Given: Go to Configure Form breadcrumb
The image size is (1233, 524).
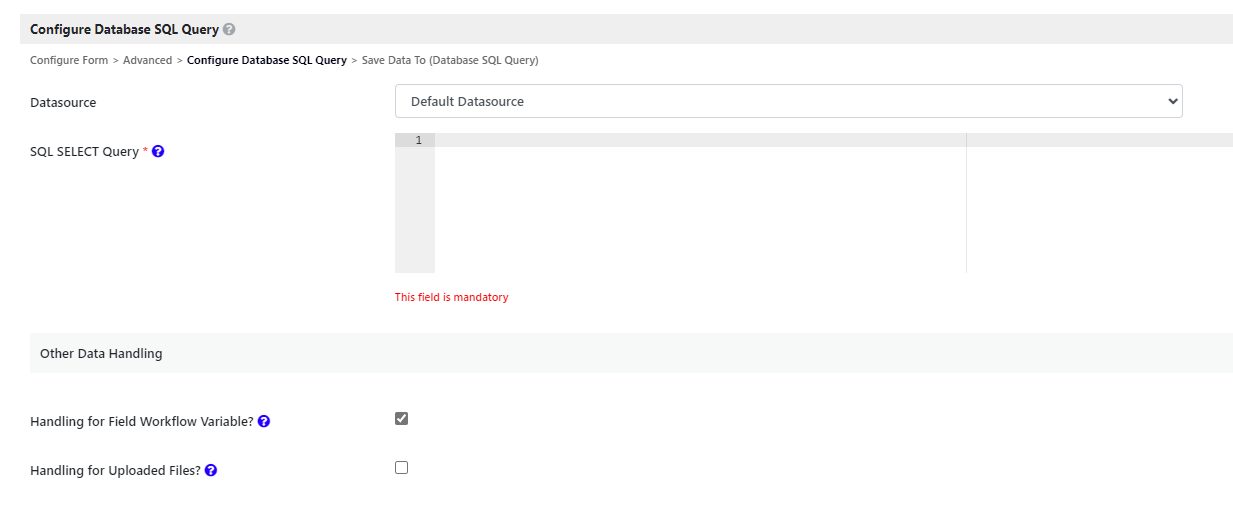Looking at the screenshot, I should click(69, 61).
